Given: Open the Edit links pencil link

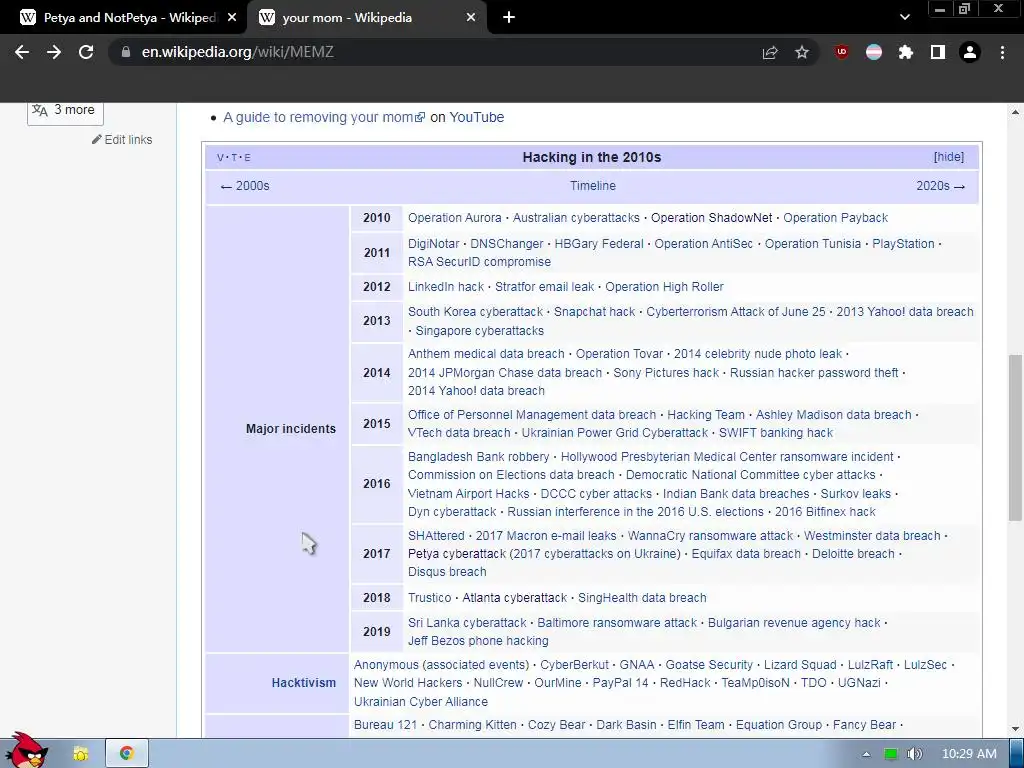Looking at the screenshot, I should point(122,140).
